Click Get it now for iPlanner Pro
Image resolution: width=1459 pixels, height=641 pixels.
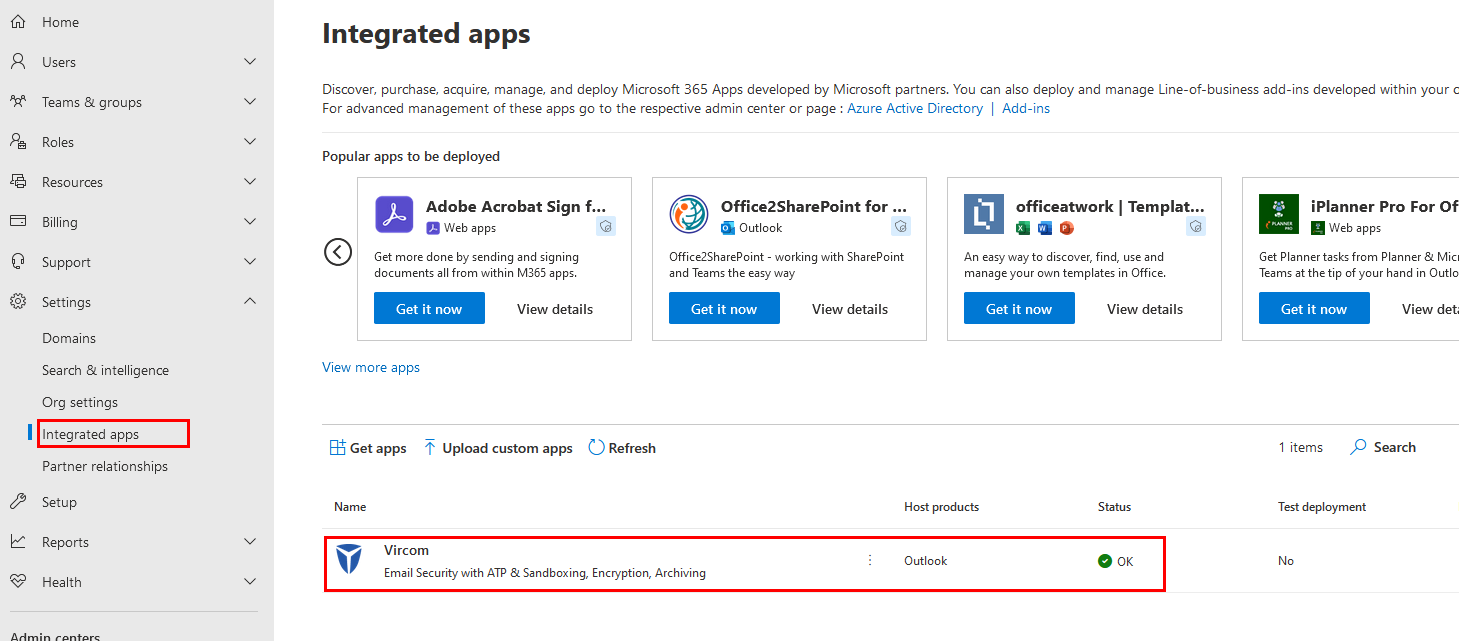click(1314, 308)
